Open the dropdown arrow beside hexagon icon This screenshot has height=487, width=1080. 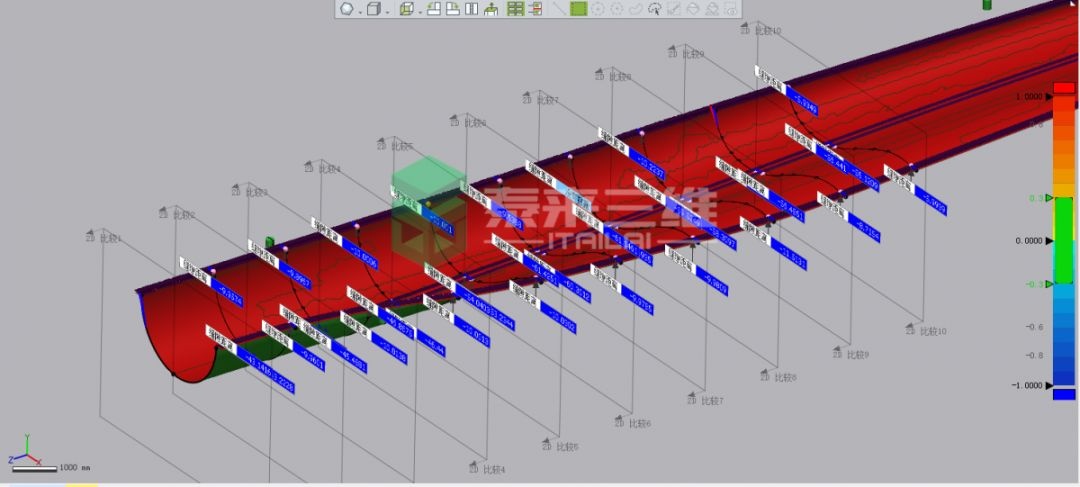(x=359, y=10)
